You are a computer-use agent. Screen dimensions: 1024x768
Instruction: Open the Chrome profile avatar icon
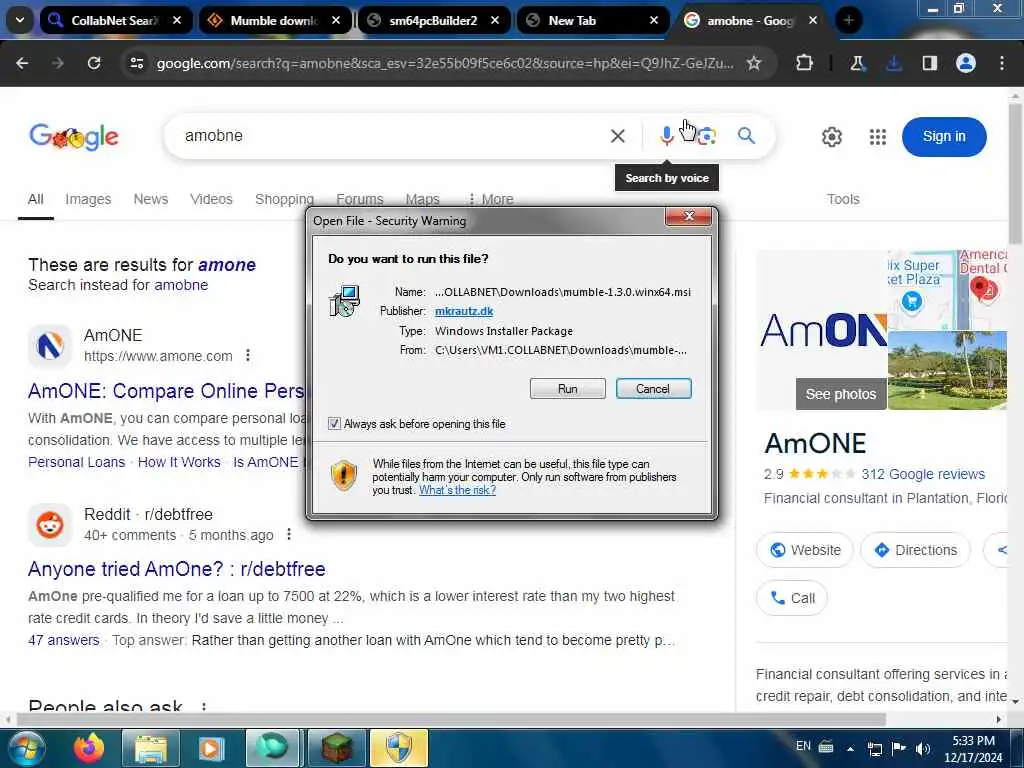965,63
